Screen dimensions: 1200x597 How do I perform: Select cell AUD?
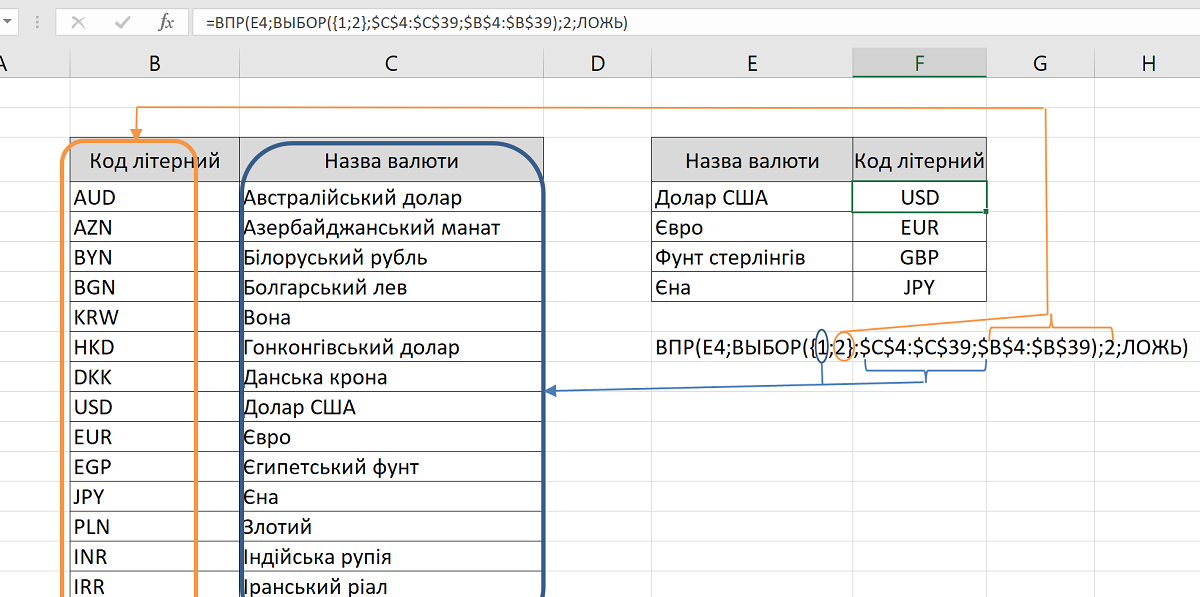[155, 197]
